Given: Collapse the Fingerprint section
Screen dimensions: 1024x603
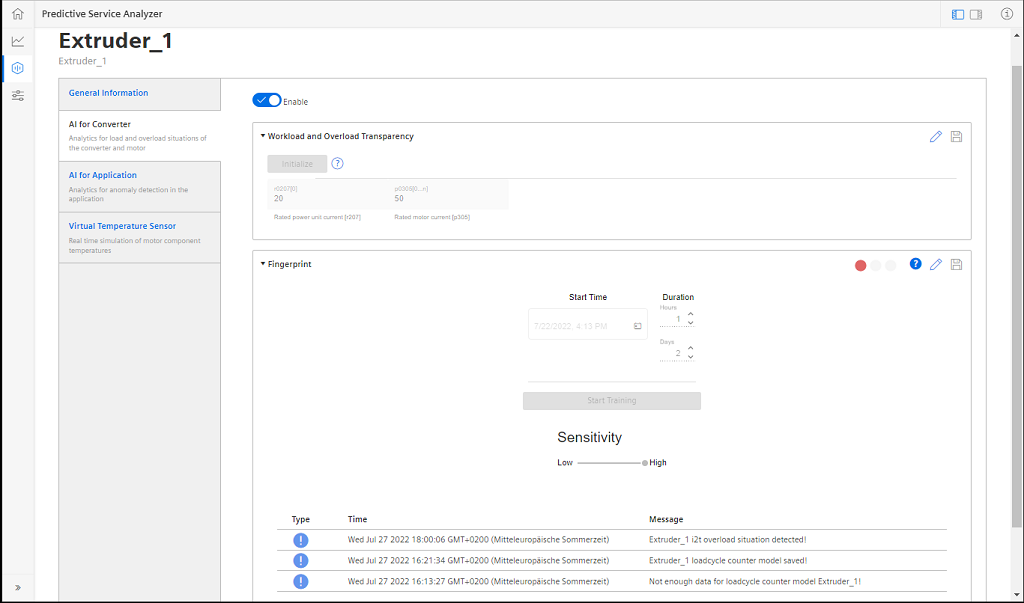Looking at the screenshot, I should click(x=261, y=264).
